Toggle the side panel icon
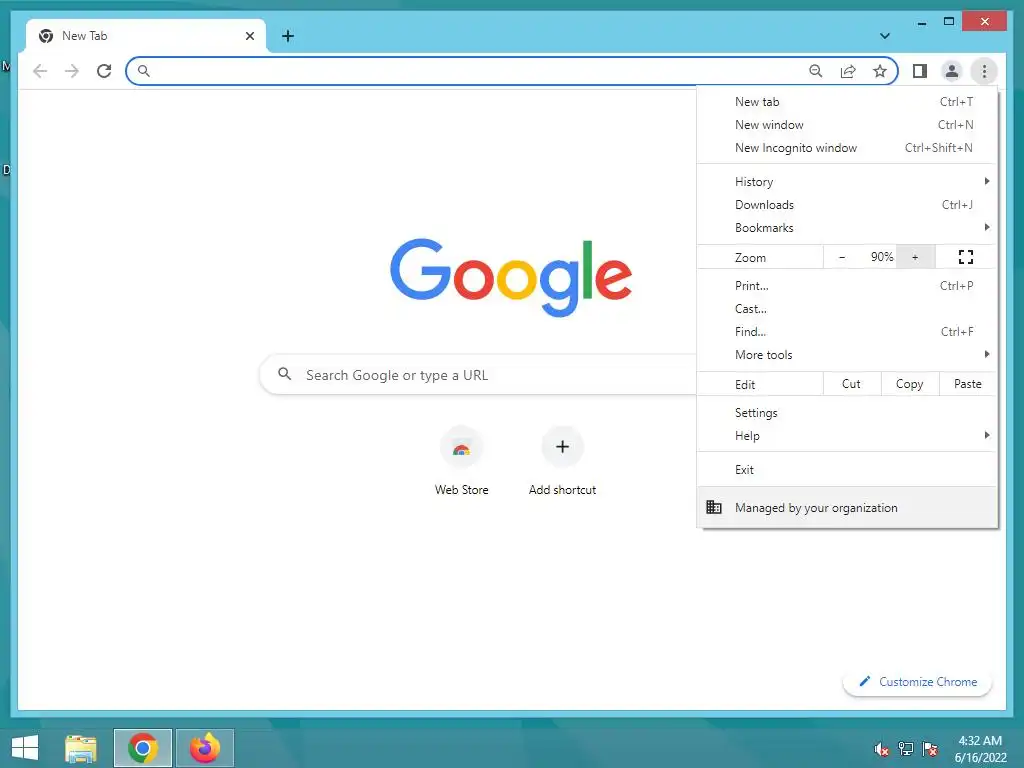The width and height of the screenshot is (1024, 768). [920, 71]
